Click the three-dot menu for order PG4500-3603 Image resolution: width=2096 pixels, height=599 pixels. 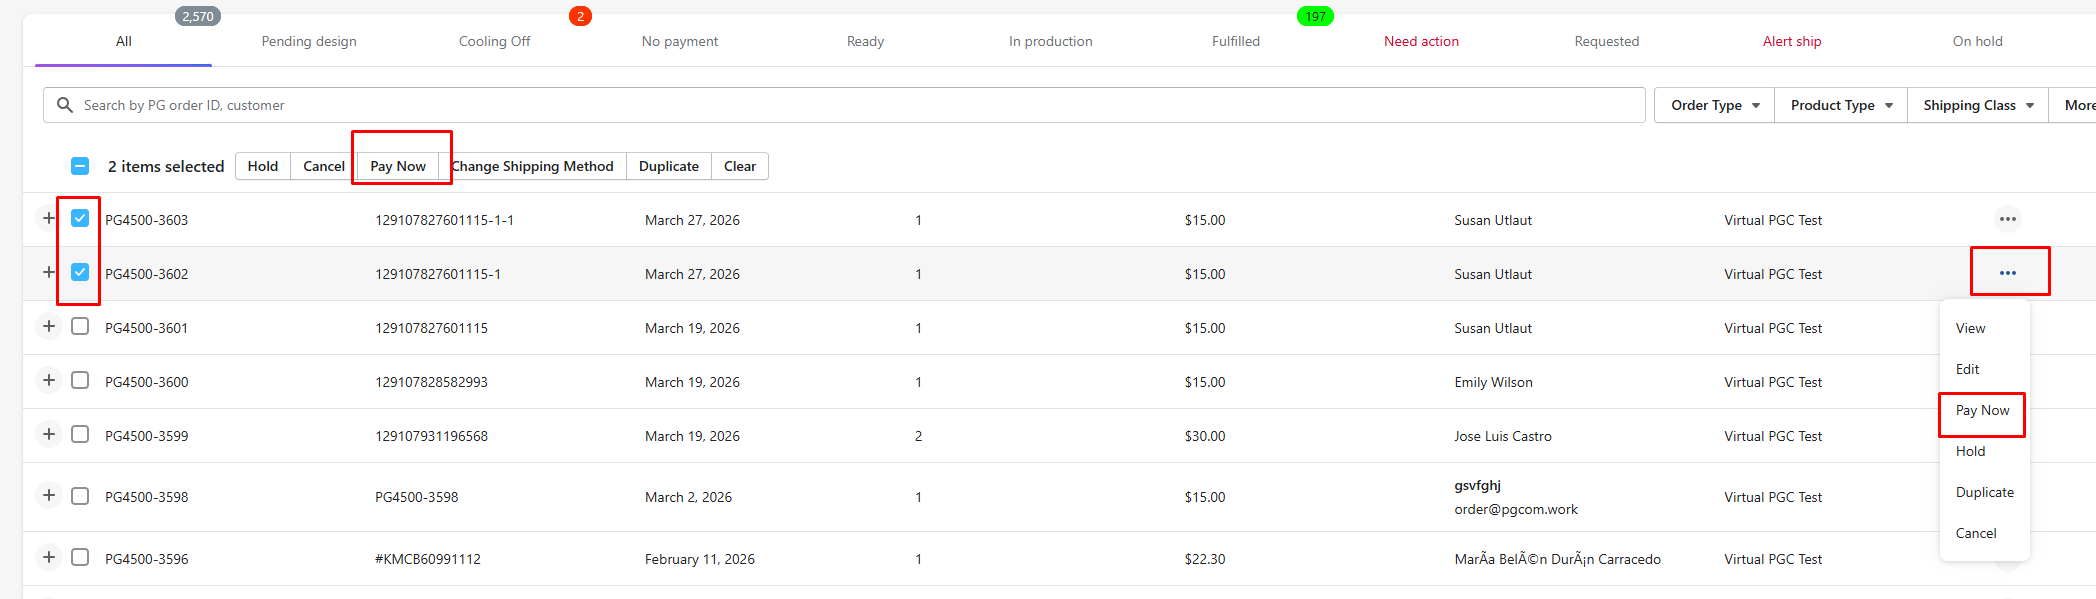coord(2007,219)
